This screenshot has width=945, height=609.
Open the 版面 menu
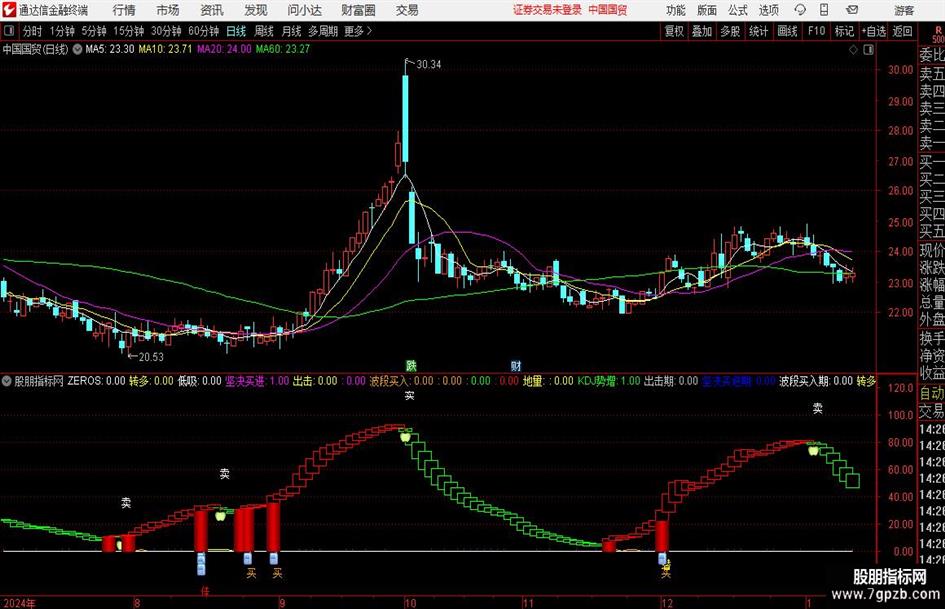click(x=707, y=10)
